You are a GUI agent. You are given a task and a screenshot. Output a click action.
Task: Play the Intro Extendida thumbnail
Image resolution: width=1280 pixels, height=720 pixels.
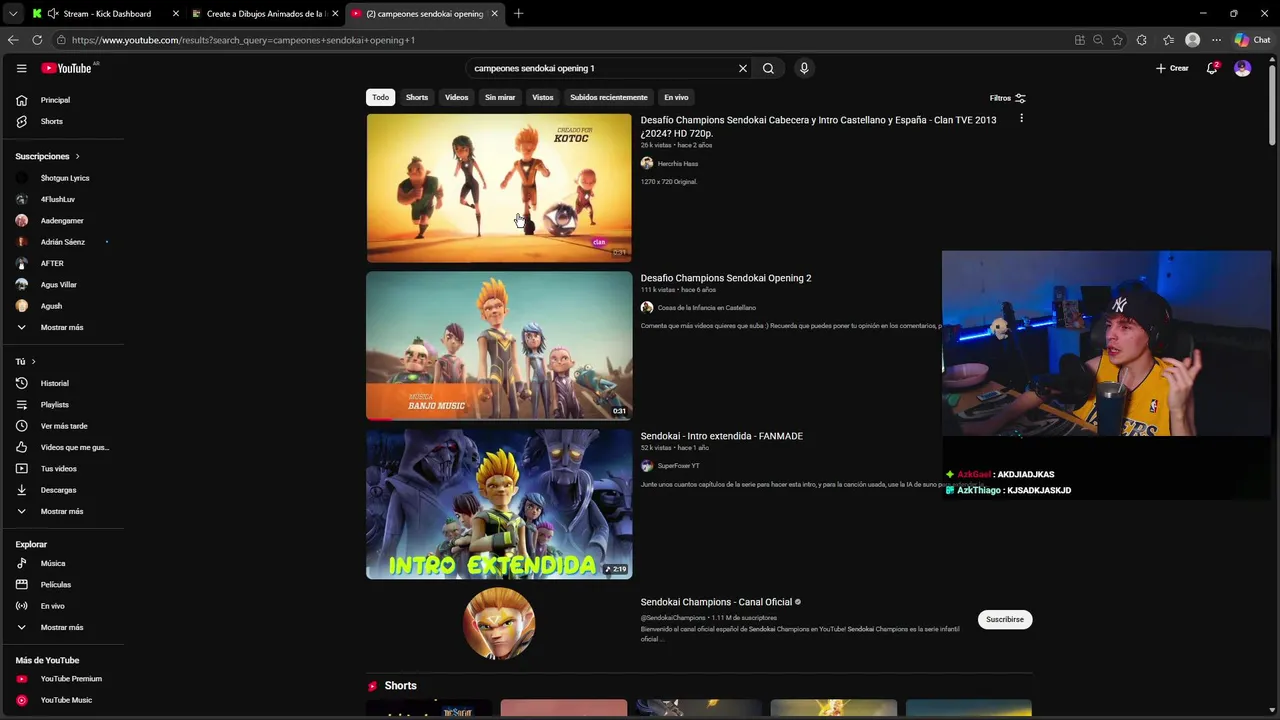[x=499, y=504]
